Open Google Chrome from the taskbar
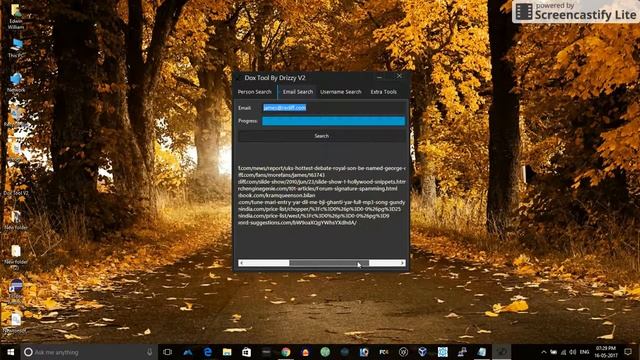640x360 pixels. coord(286,352)
